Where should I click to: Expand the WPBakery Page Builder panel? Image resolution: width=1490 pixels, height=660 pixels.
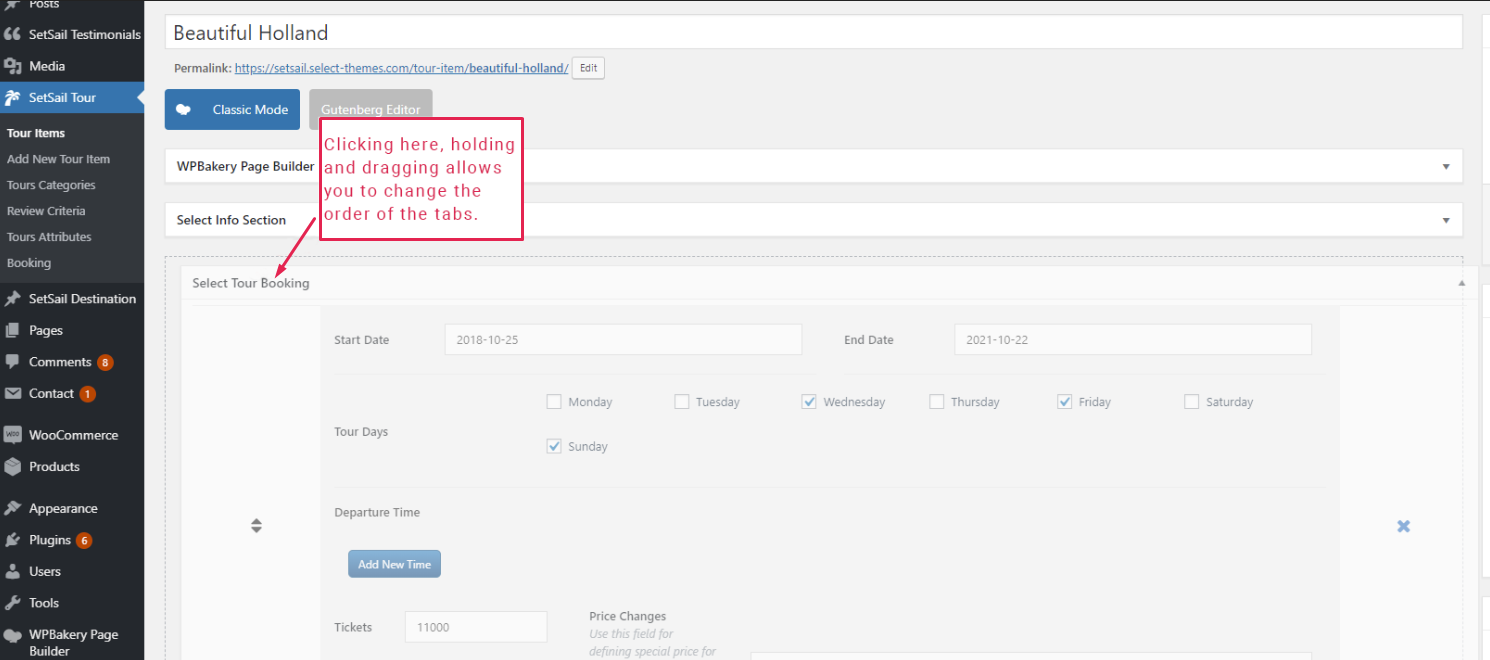coord(1445,167)
